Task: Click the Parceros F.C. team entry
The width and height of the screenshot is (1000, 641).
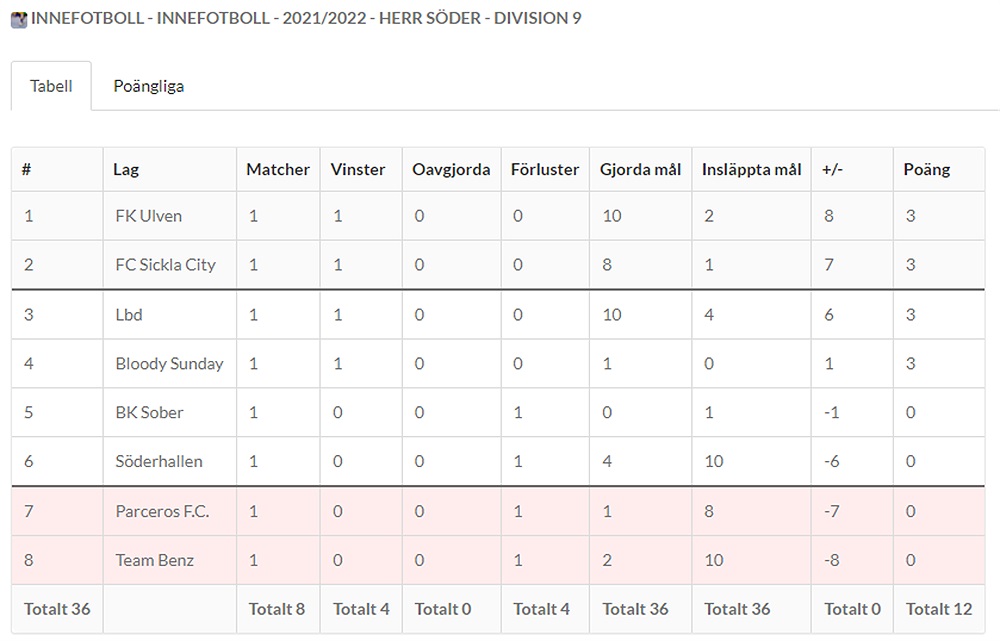Action: [162, 511]
